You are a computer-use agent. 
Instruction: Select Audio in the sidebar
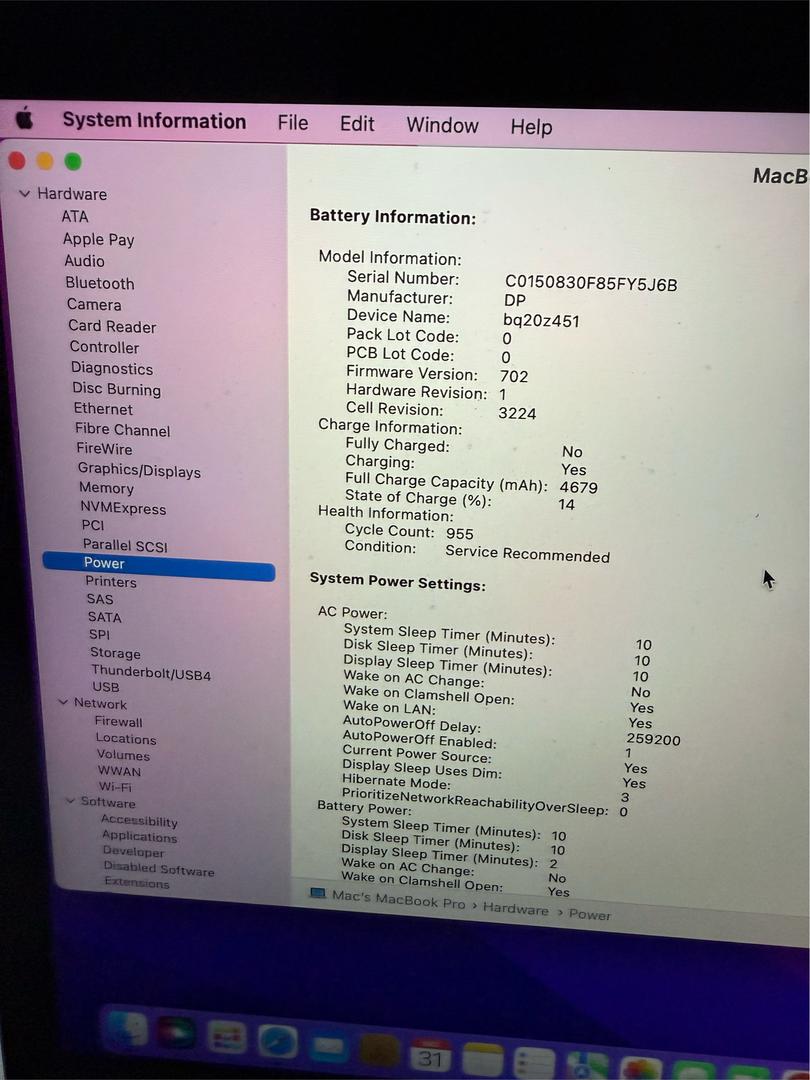85,261
